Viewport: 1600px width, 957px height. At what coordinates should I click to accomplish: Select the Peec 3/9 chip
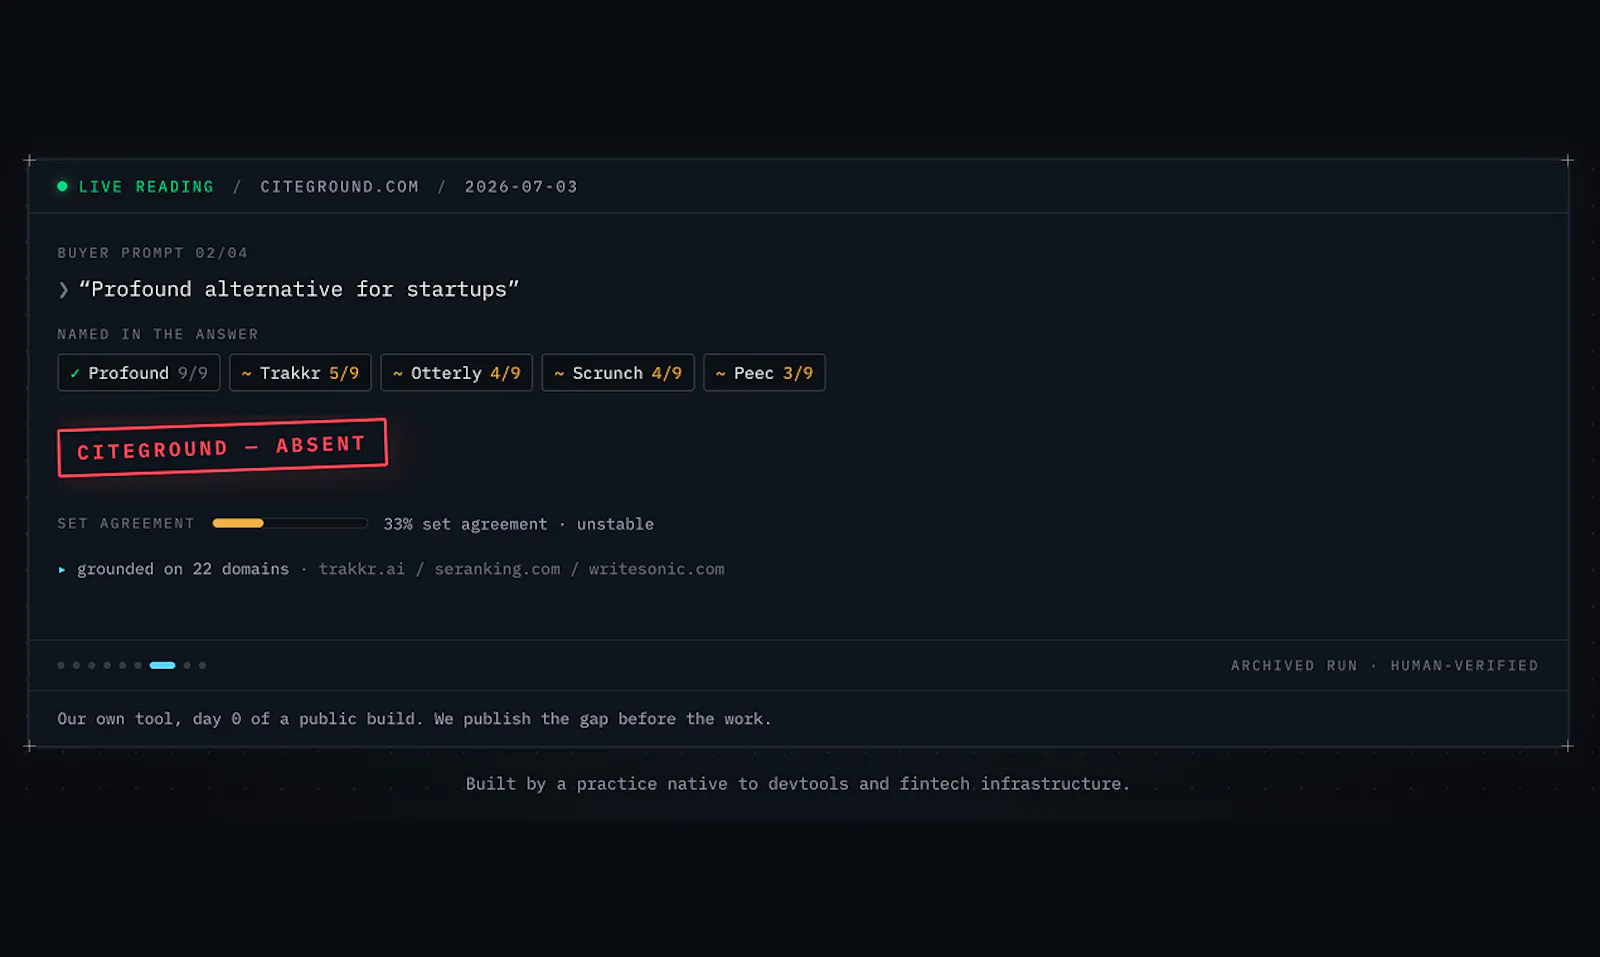click(x=764, y=373)
